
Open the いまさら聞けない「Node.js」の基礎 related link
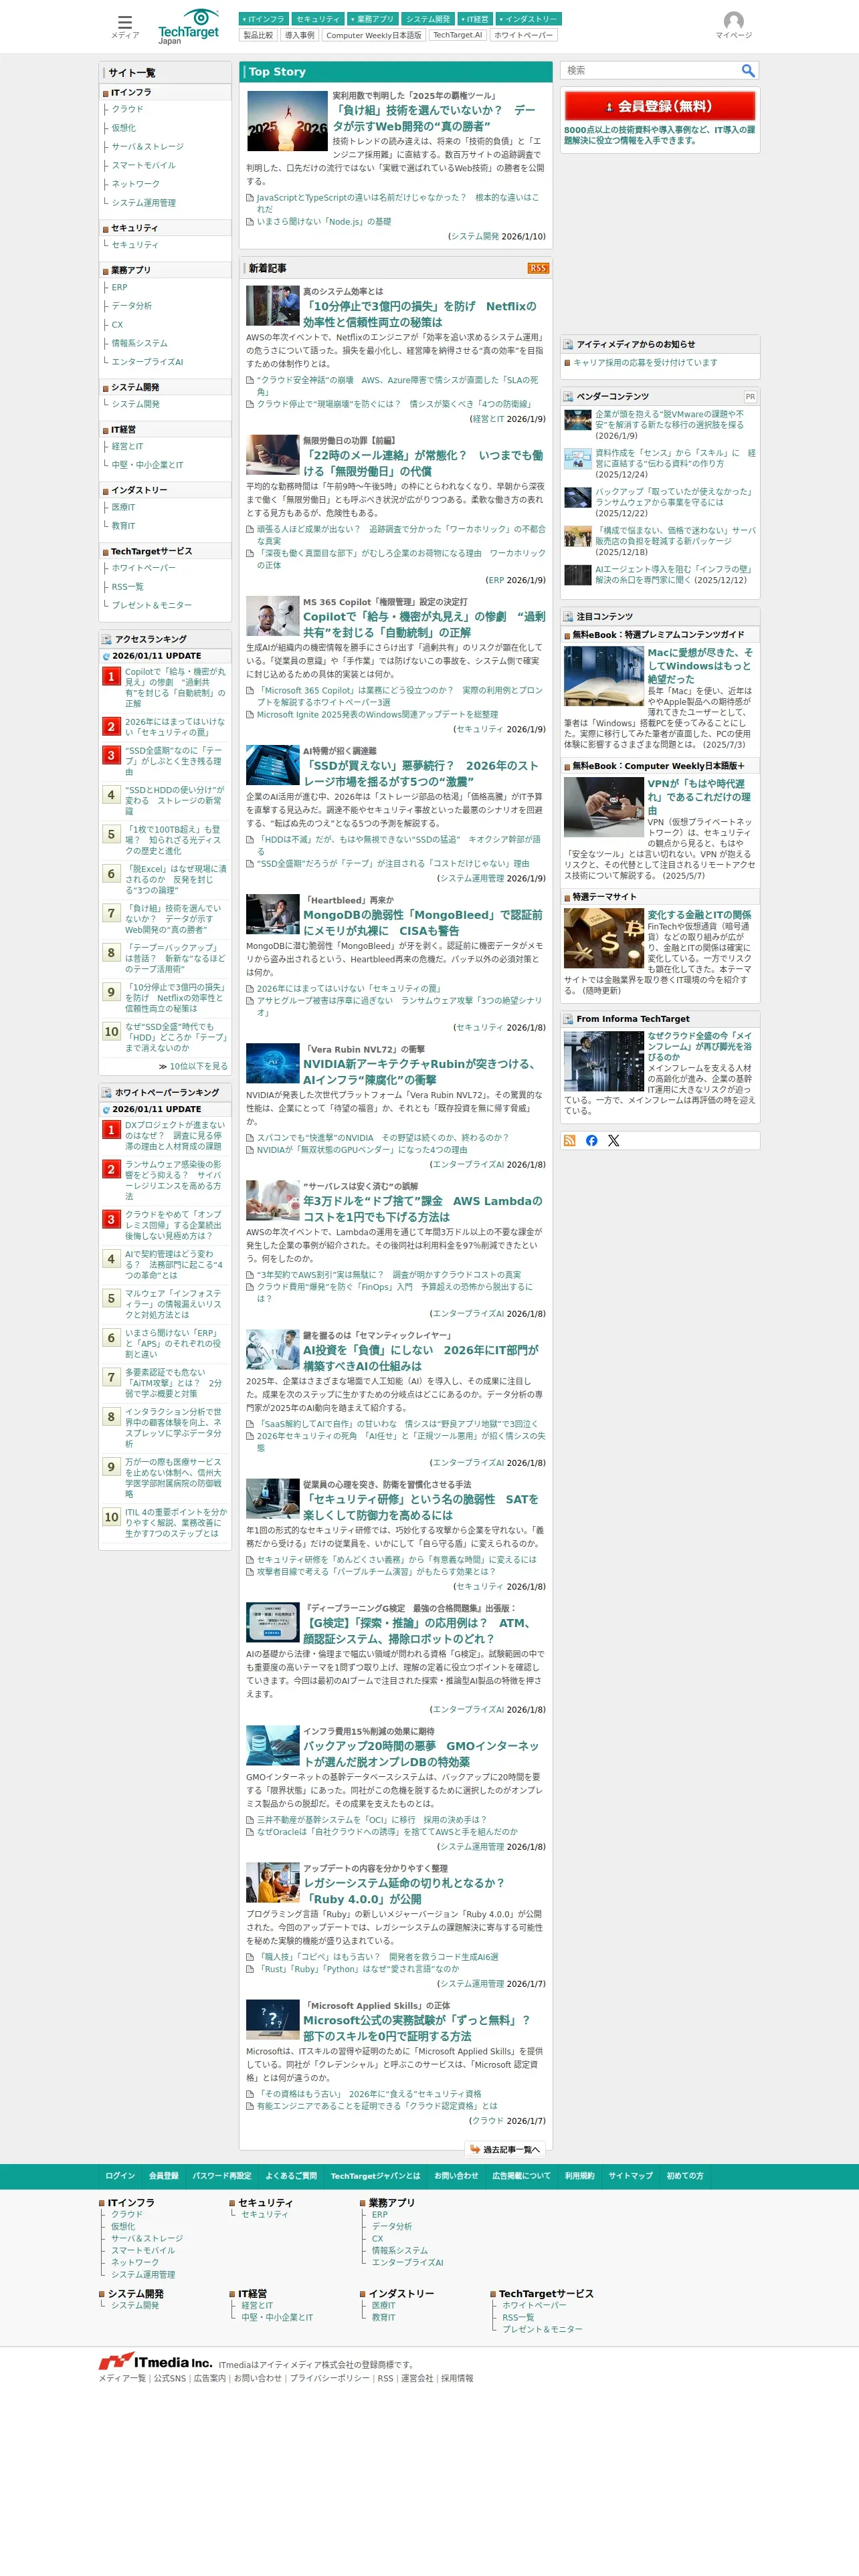(x=324, y=222)
